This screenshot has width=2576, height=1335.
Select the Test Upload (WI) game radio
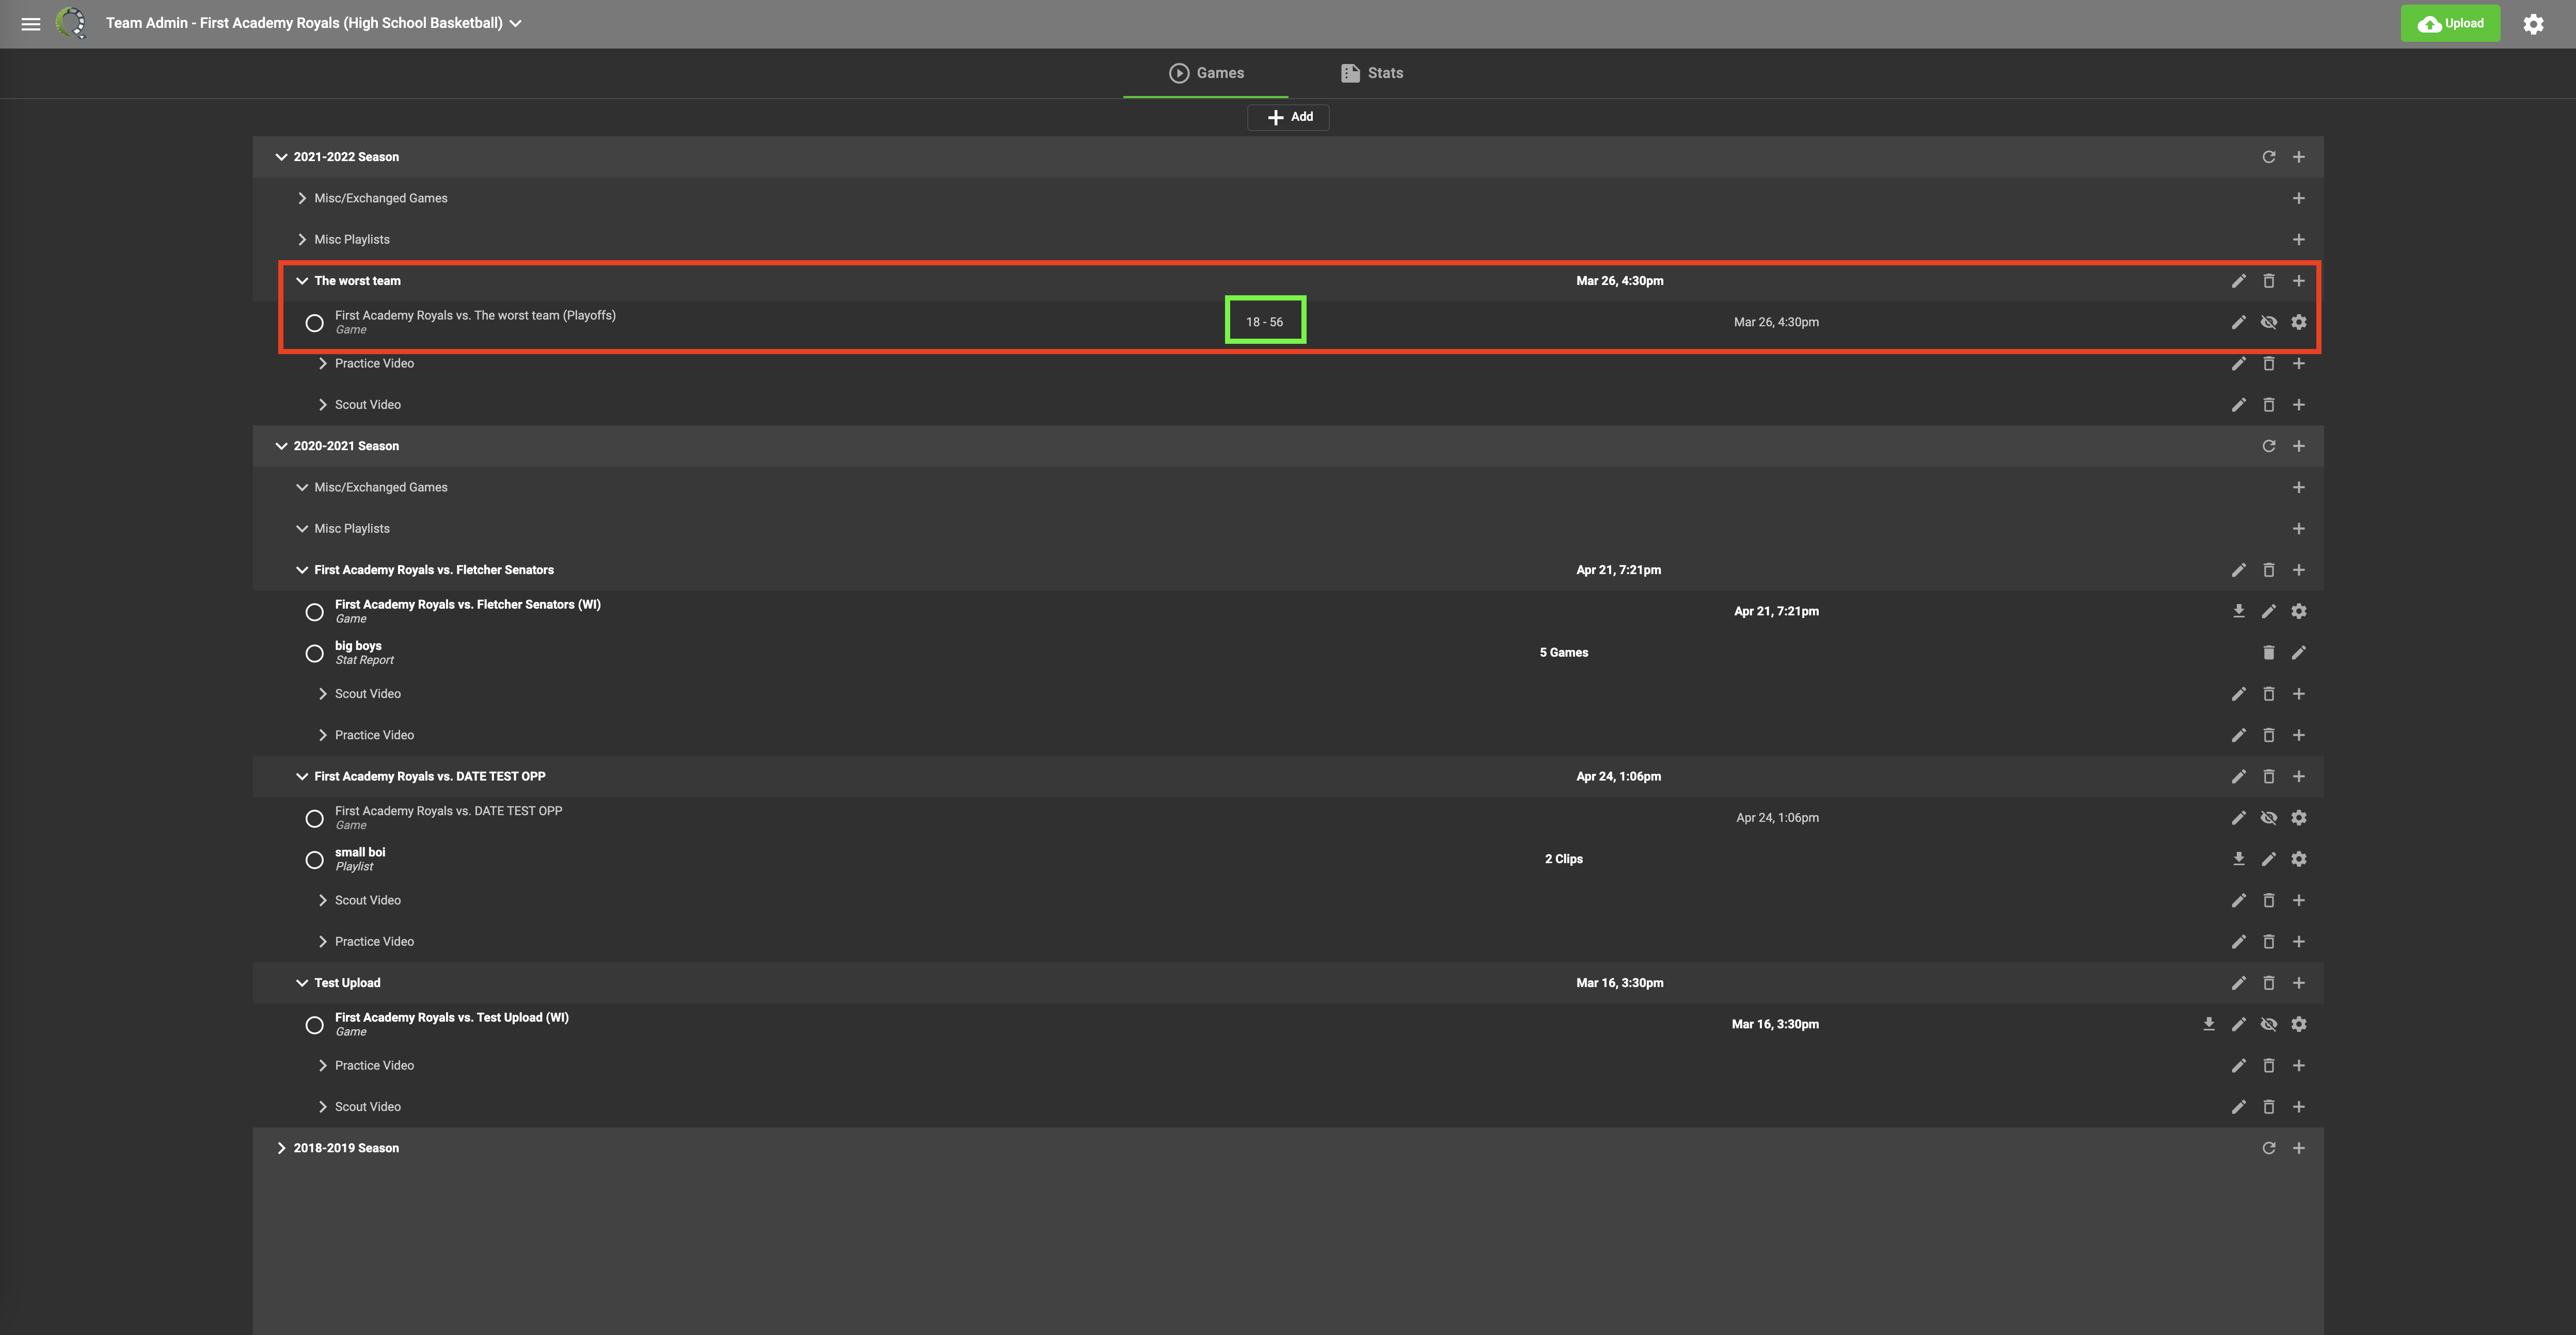pos(314,1025)
